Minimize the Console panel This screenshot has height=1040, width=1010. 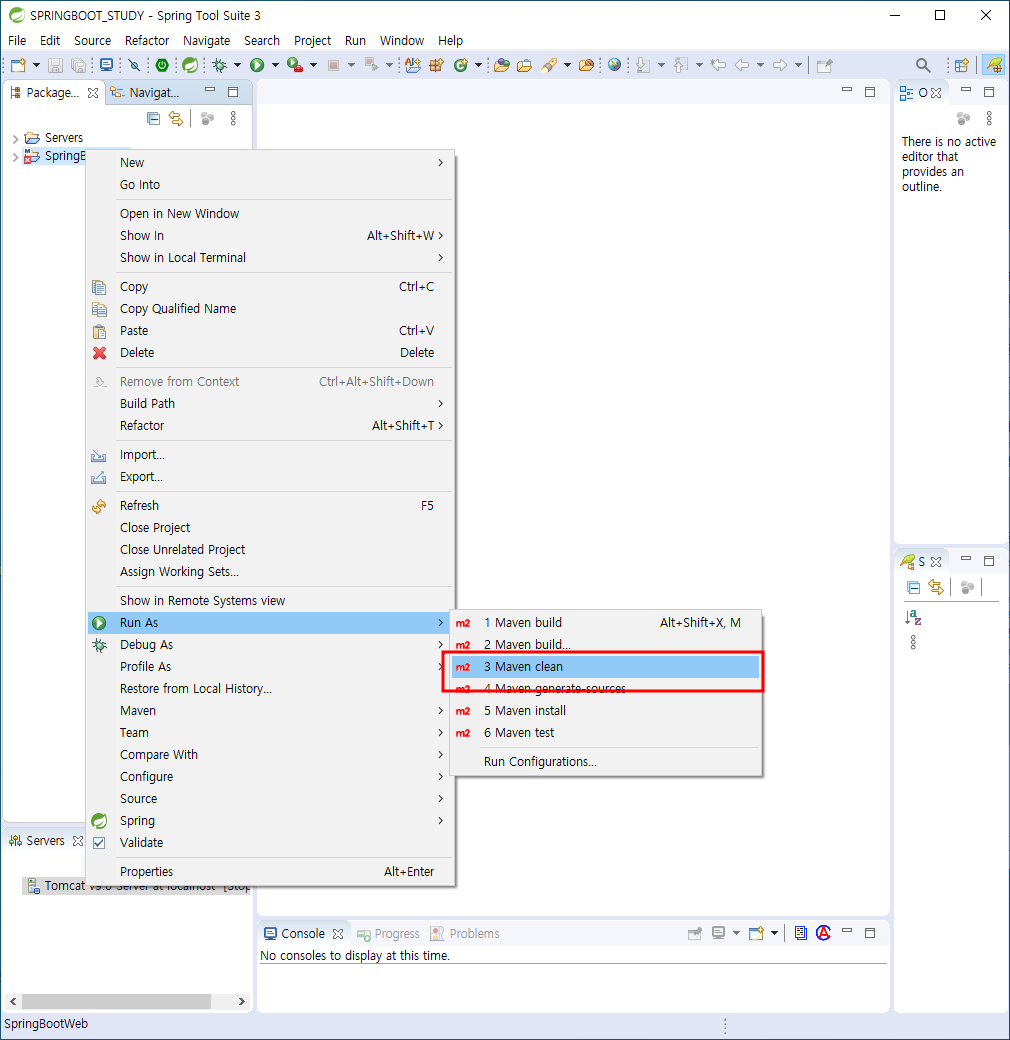[x=847, y=931]
